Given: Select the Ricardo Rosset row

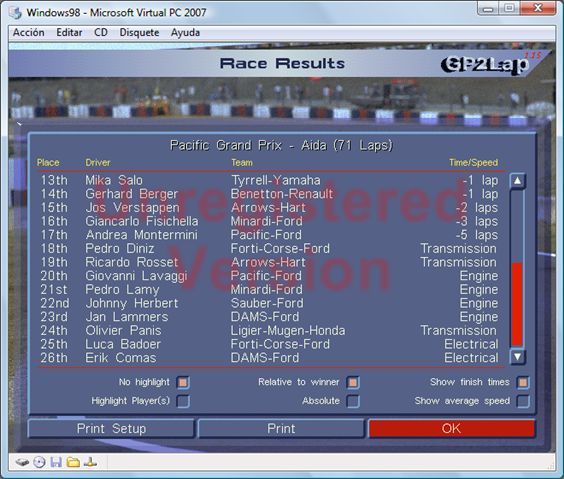Looking at the screenshot, I should point(269,262).
